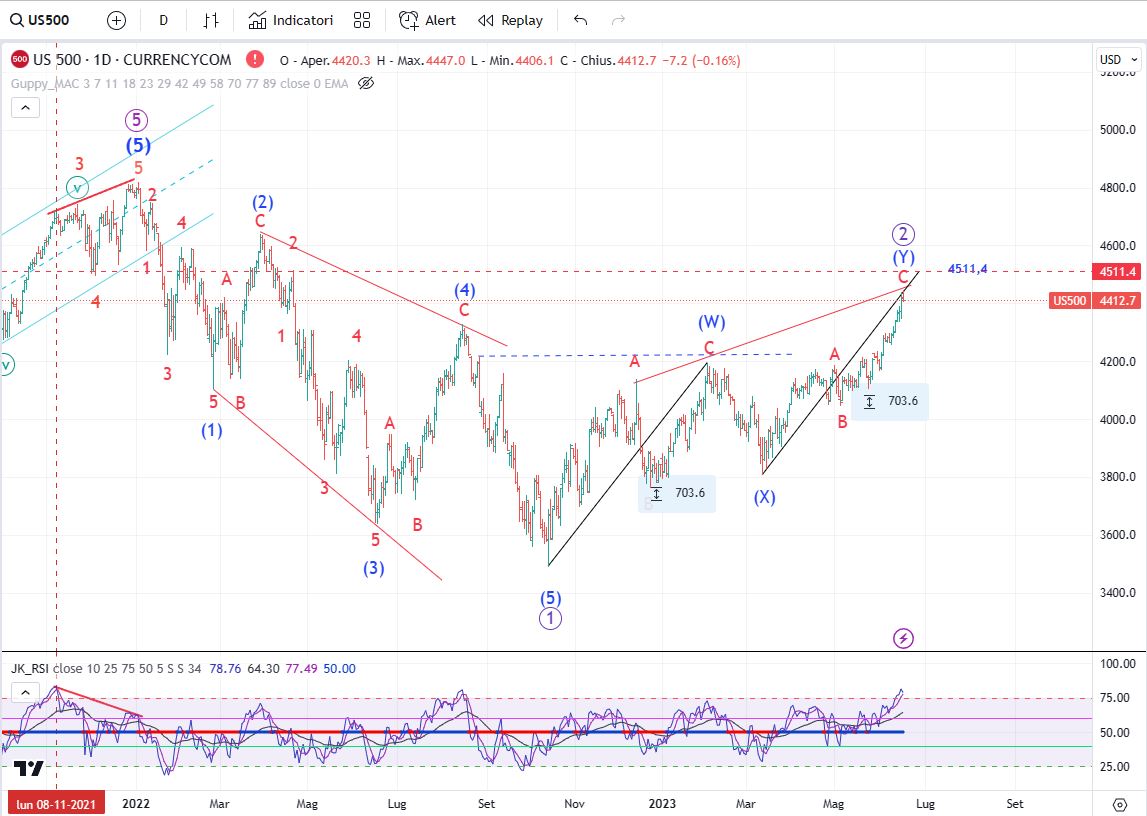The height and width of the screenshot is (816, 1147).
Task: Change the D timeframe interval
Action: tap(163, 20)
